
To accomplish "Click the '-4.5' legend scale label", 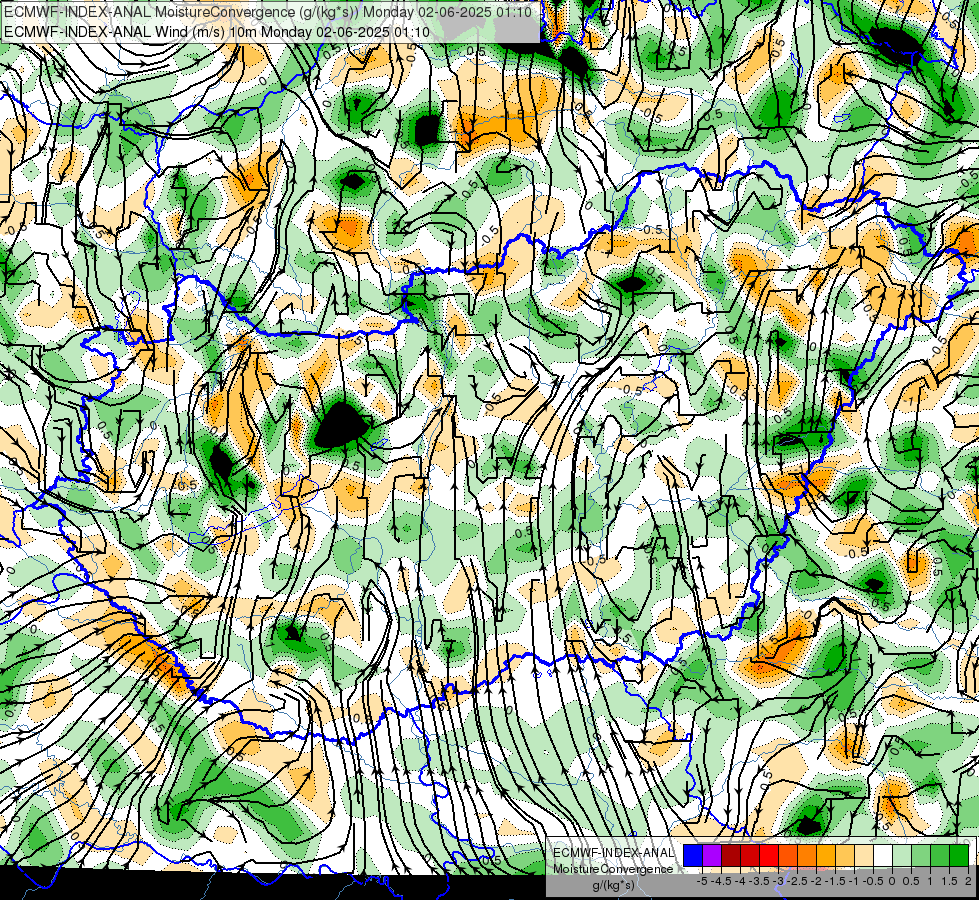I will tap(721, 881).
